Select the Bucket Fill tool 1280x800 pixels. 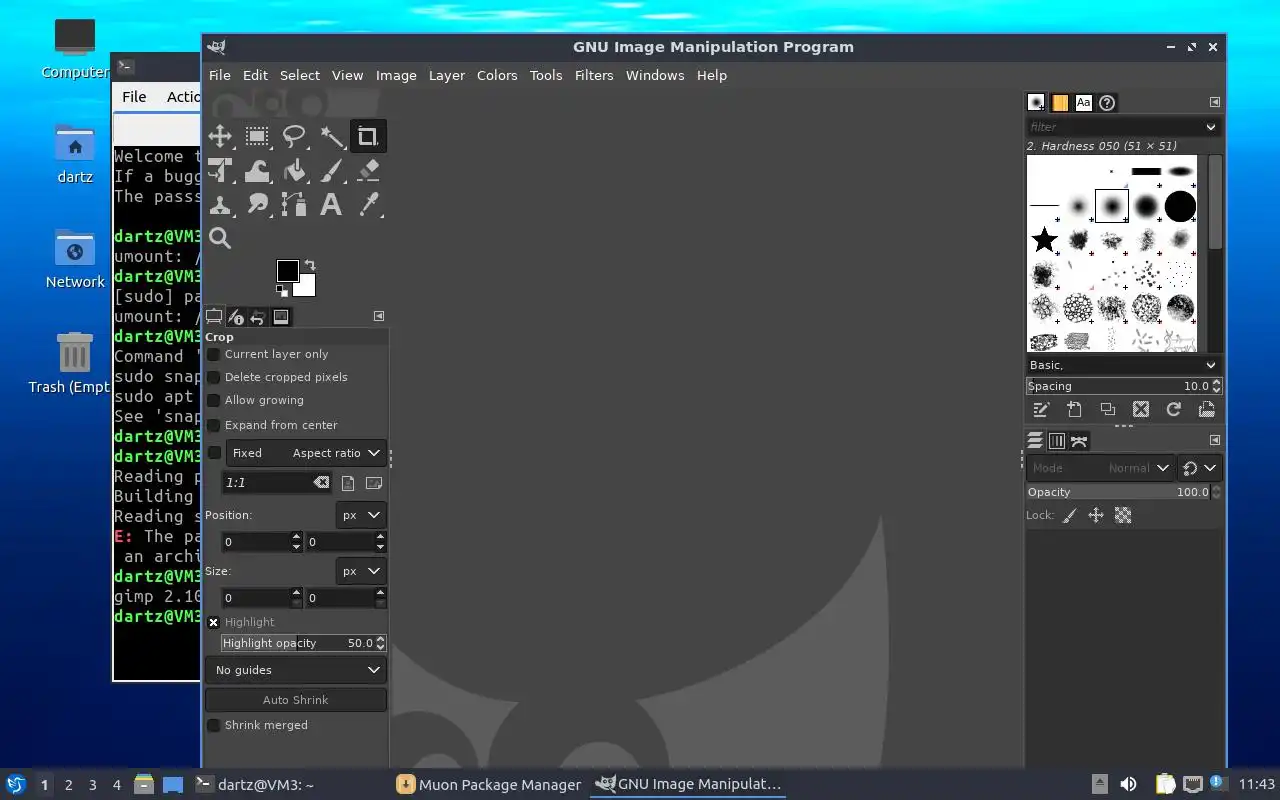pyautogui.click(x=294, y=170)
